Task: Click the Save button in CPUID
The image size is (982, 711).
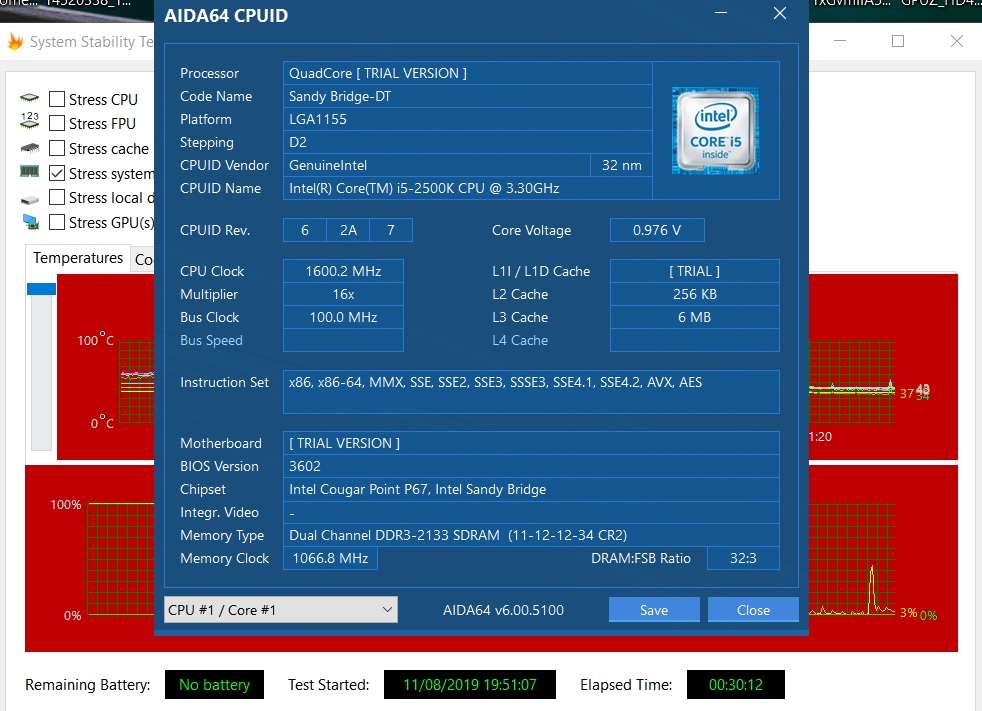Action: pos(654,610)
